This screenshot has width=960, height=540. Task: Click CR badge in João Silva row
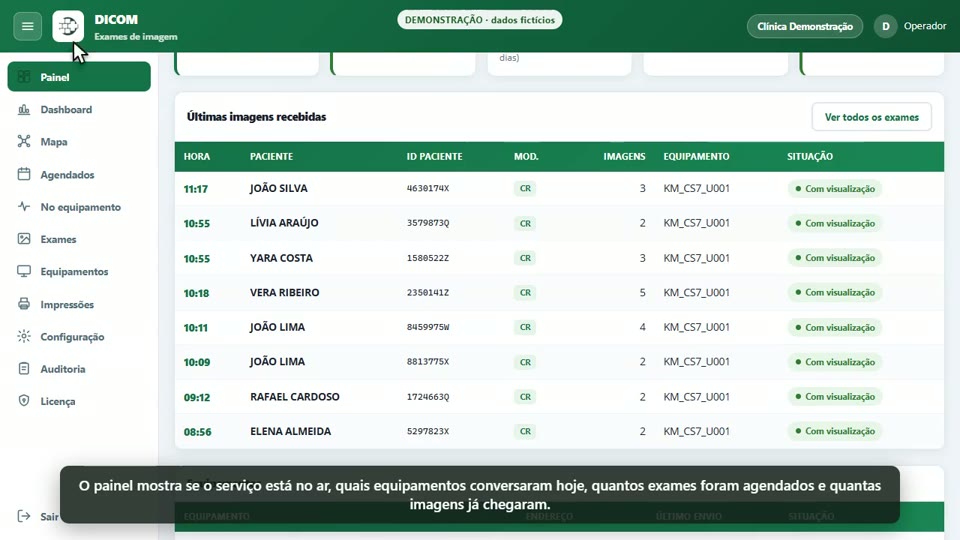[x=525, y=189]
